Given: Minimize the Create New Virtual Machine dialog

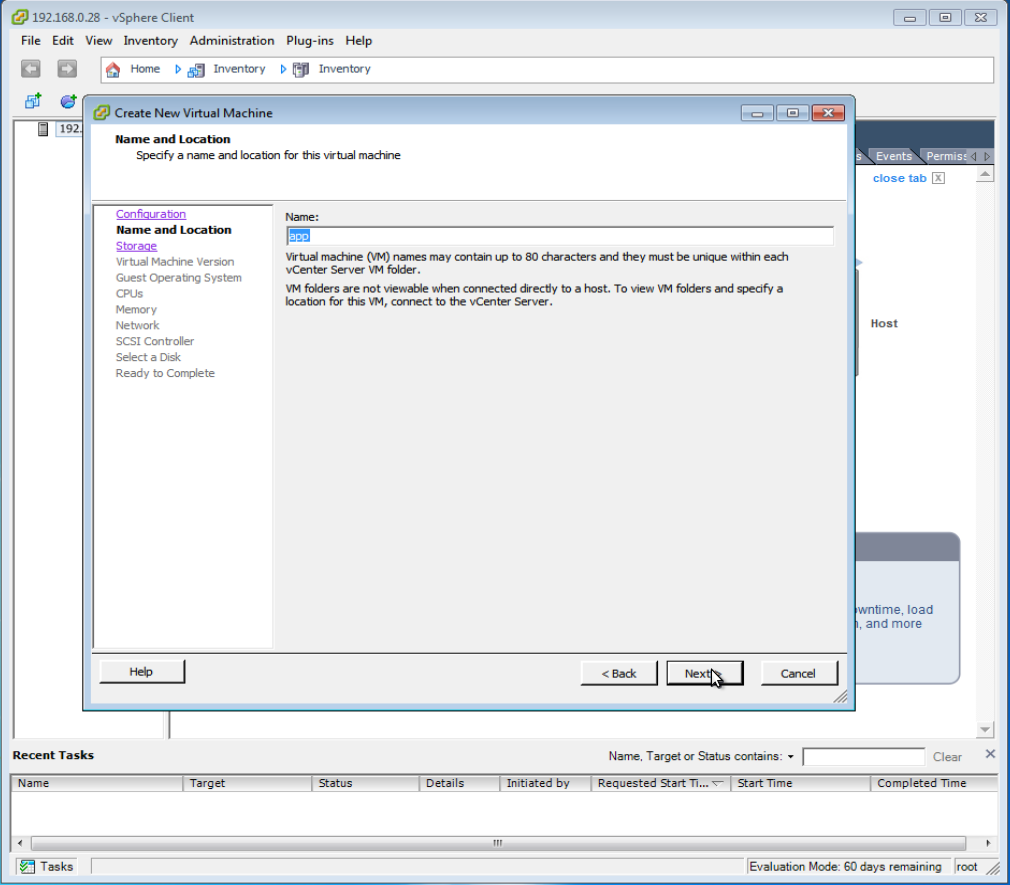Looking at the screenshot, I should click(757, 113).
